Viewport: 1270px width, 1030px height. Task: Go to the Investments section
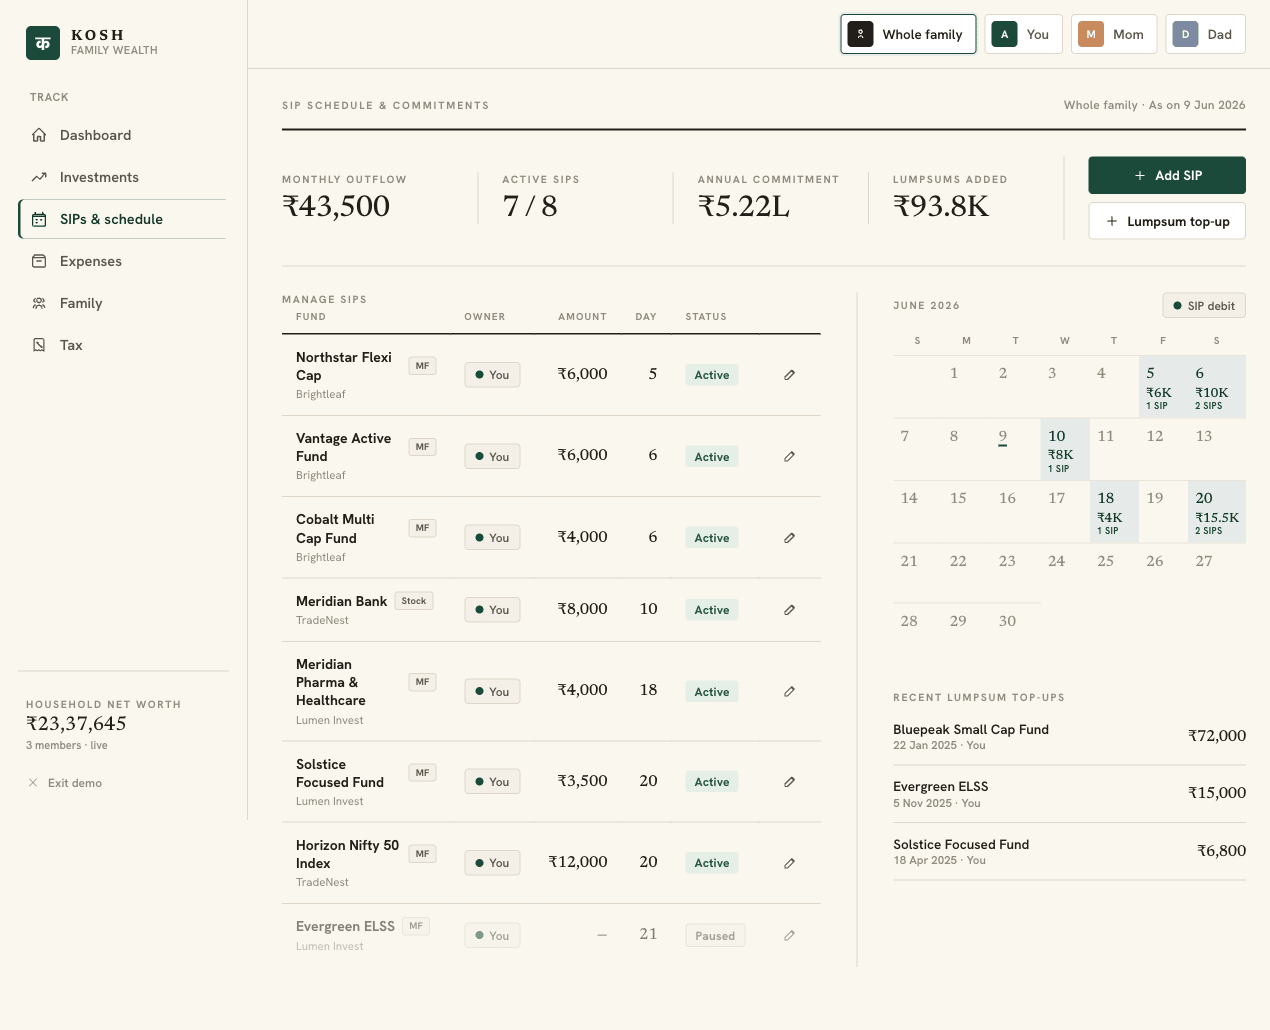122,177
